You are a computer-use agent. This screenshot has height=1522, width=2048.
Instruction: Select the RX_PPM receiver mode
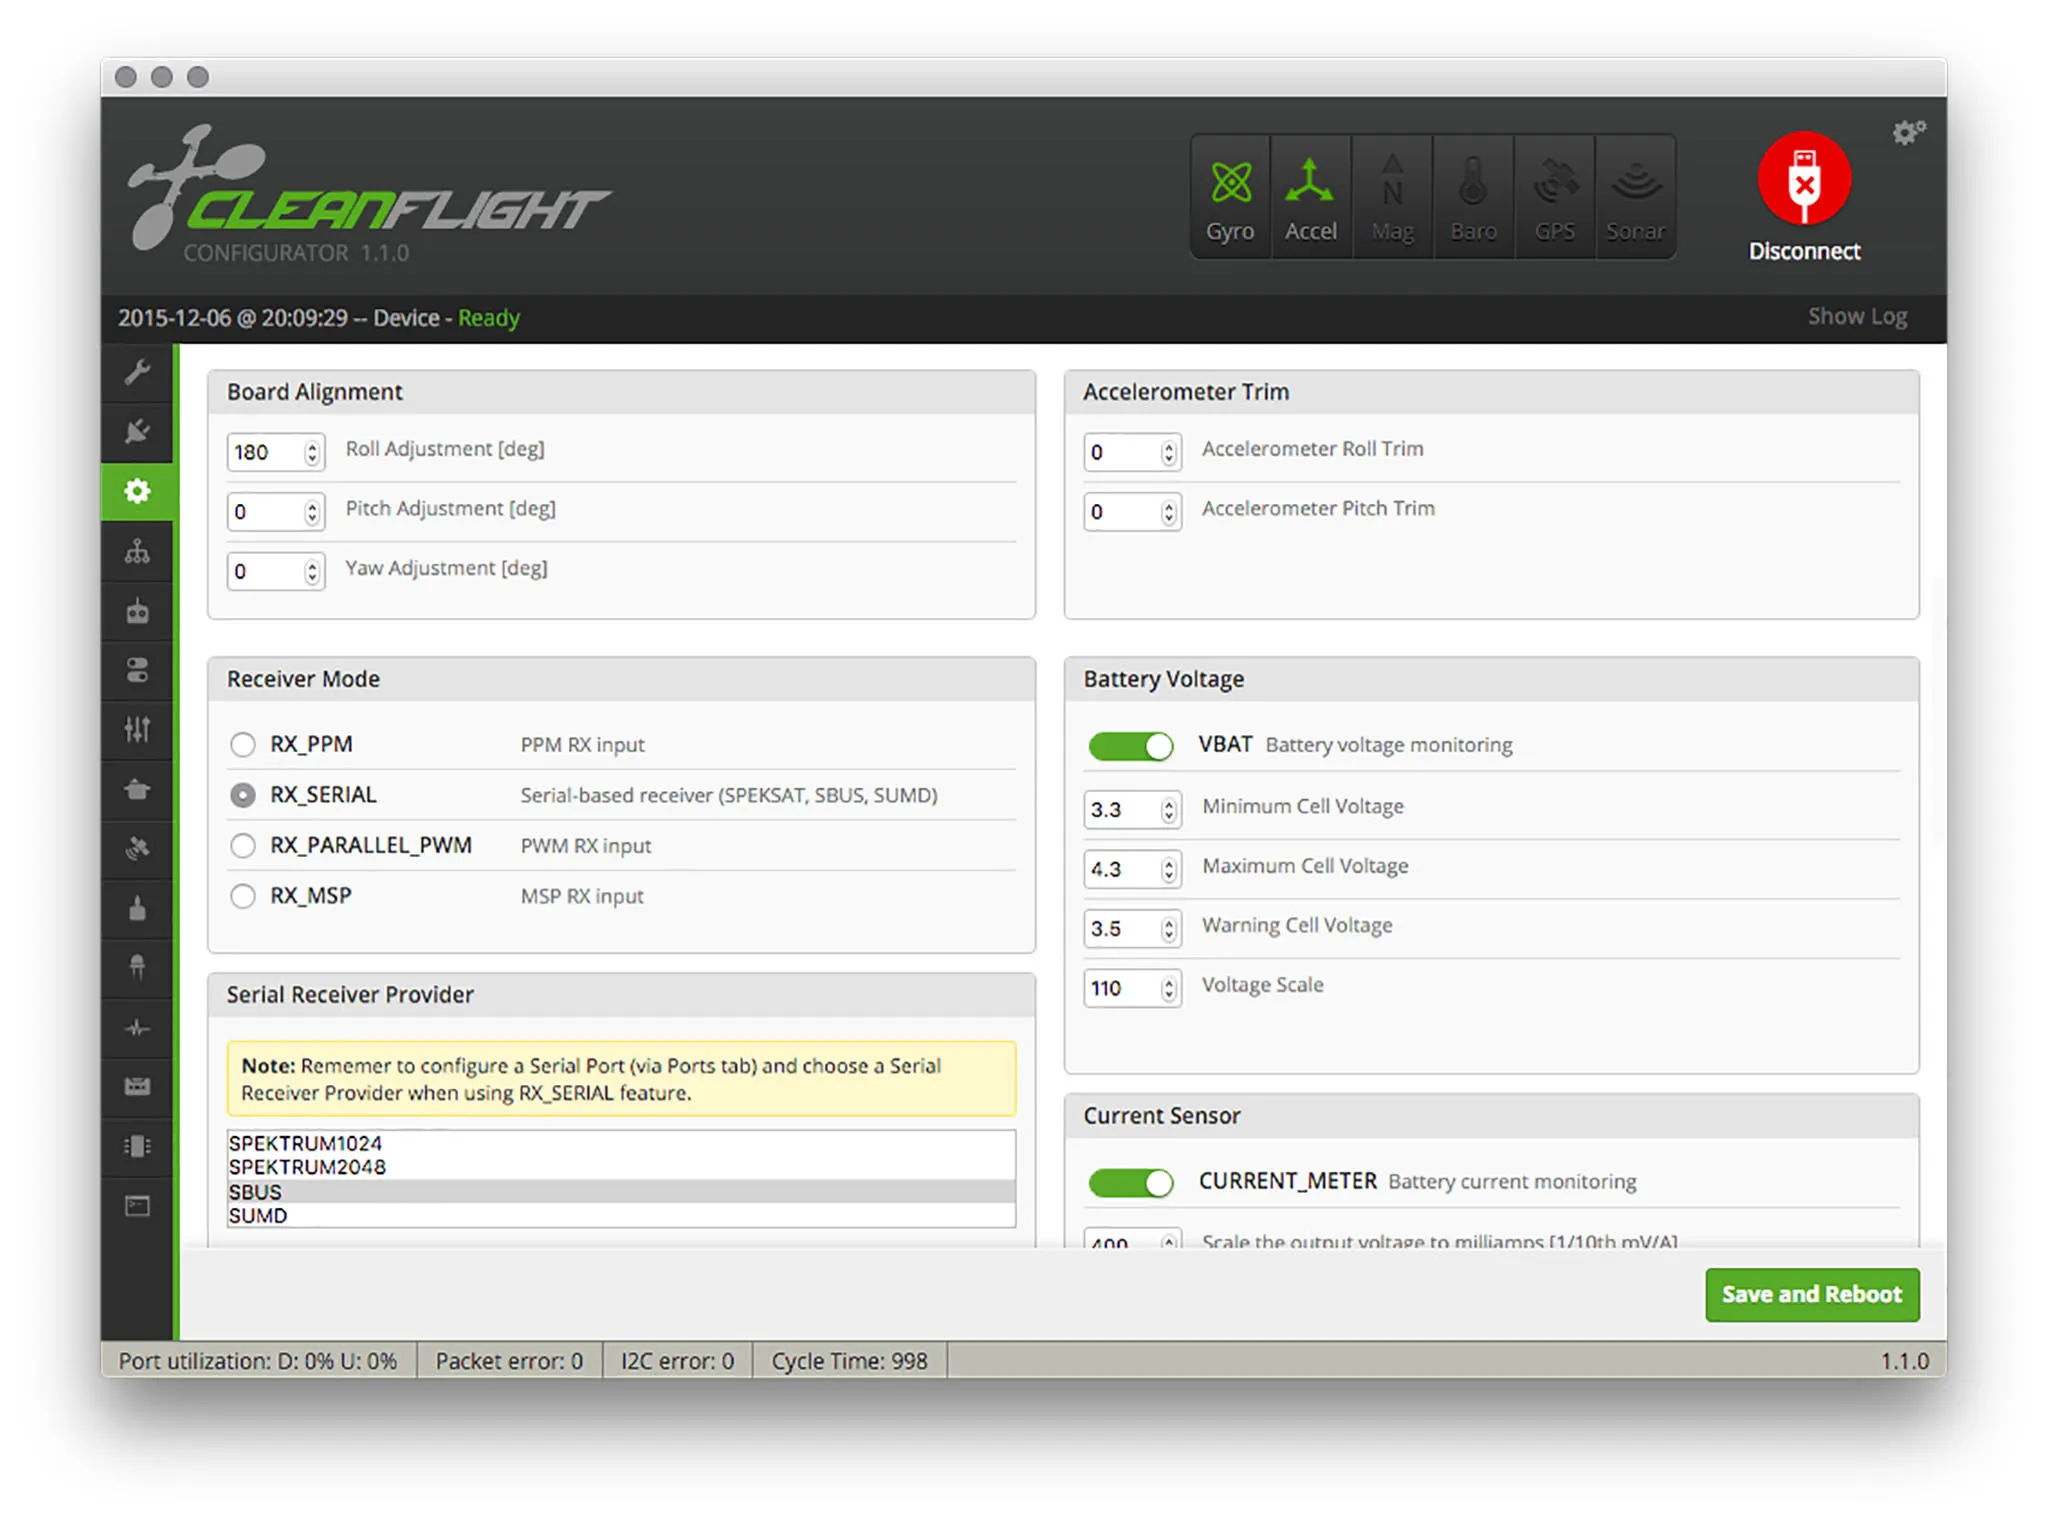coord(243,745)
